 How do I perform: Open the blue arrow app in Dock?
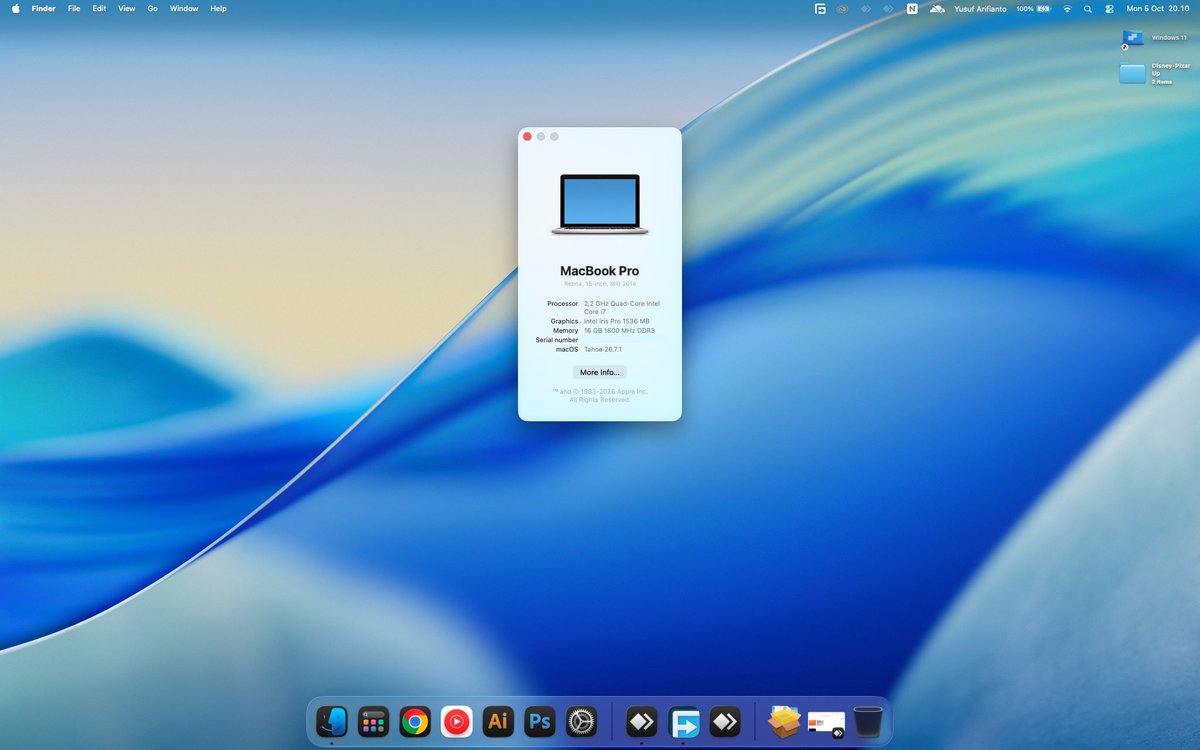click(x=685, y=721)
